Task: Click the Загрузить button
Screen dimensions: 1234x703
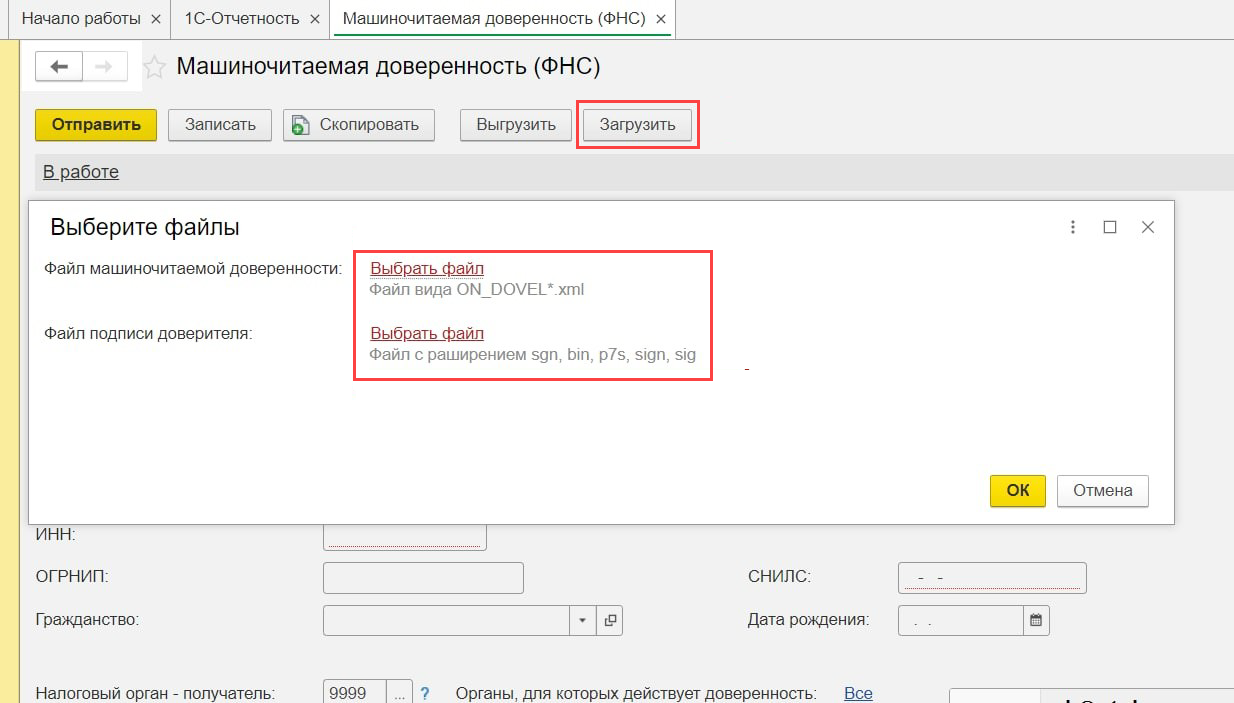Action: (x=637, y=125)
